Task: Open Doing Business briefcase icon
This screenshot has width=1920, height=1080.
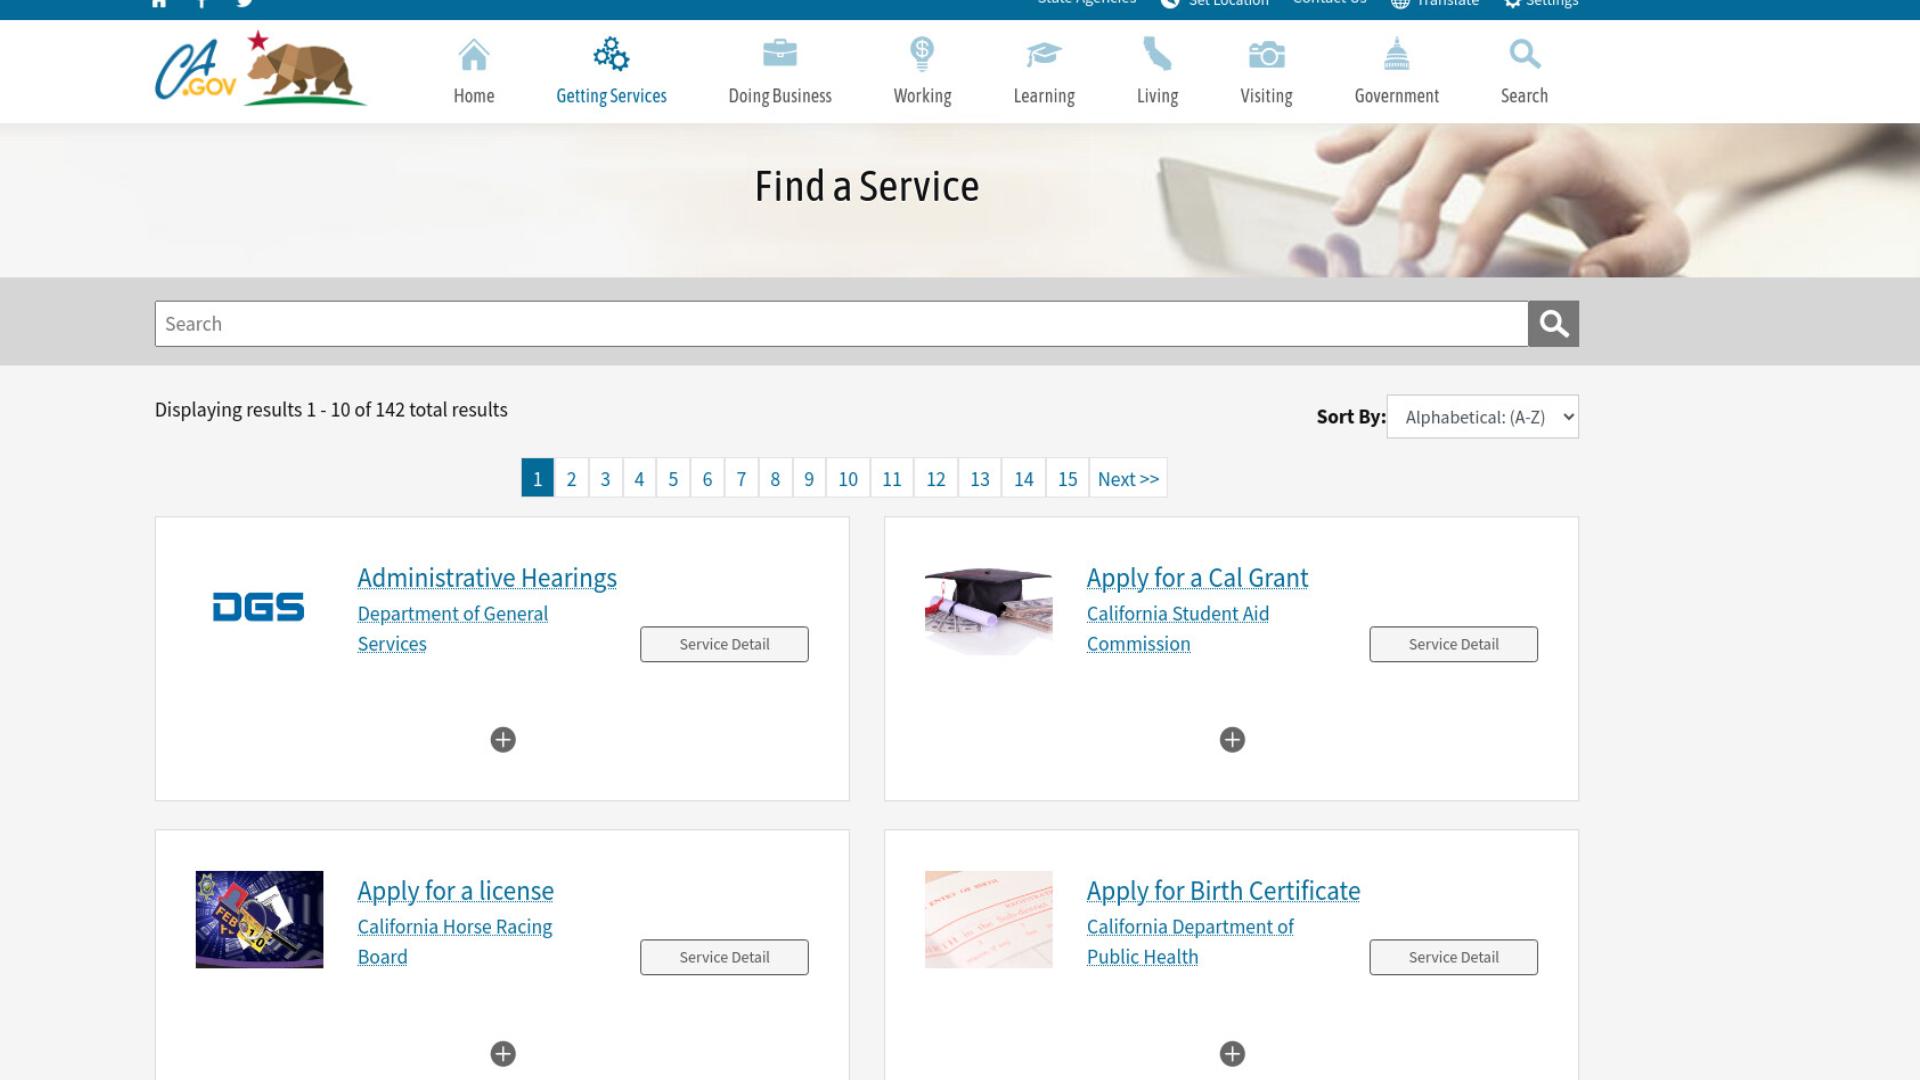Action: pos(780,53)
